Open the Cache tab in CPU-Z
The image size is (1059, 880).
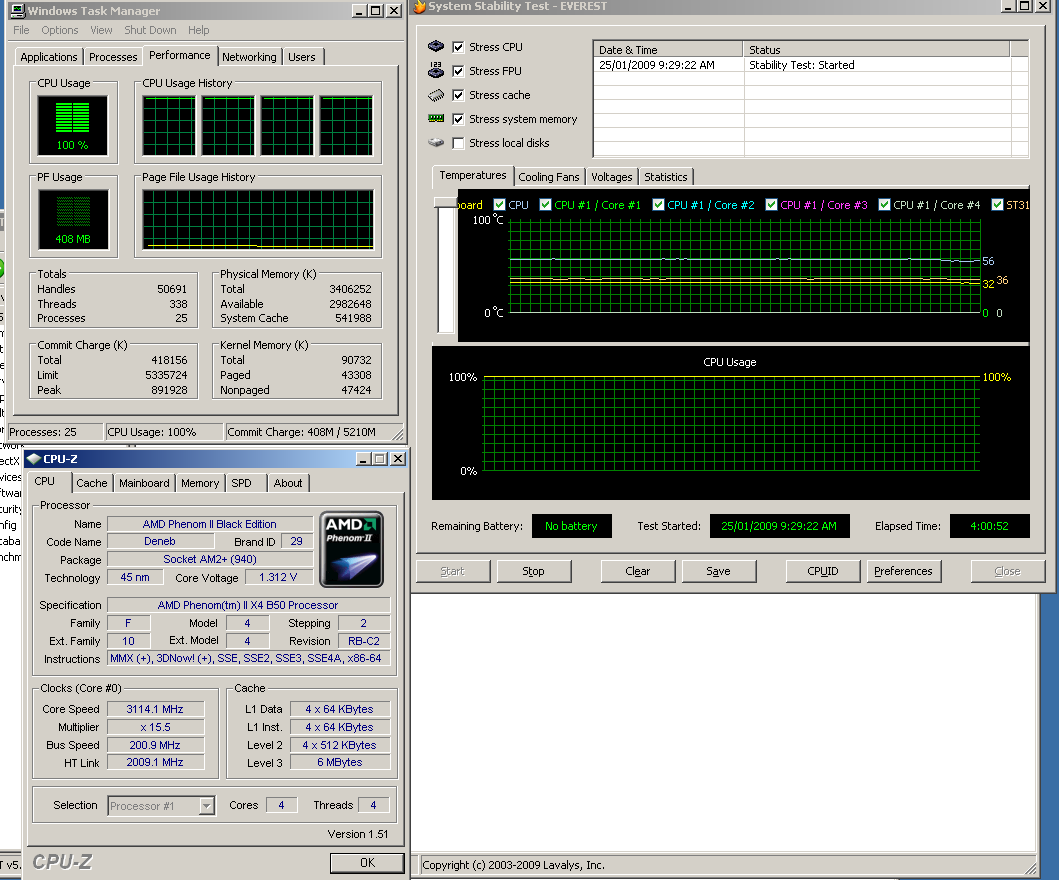pos(91,483)
